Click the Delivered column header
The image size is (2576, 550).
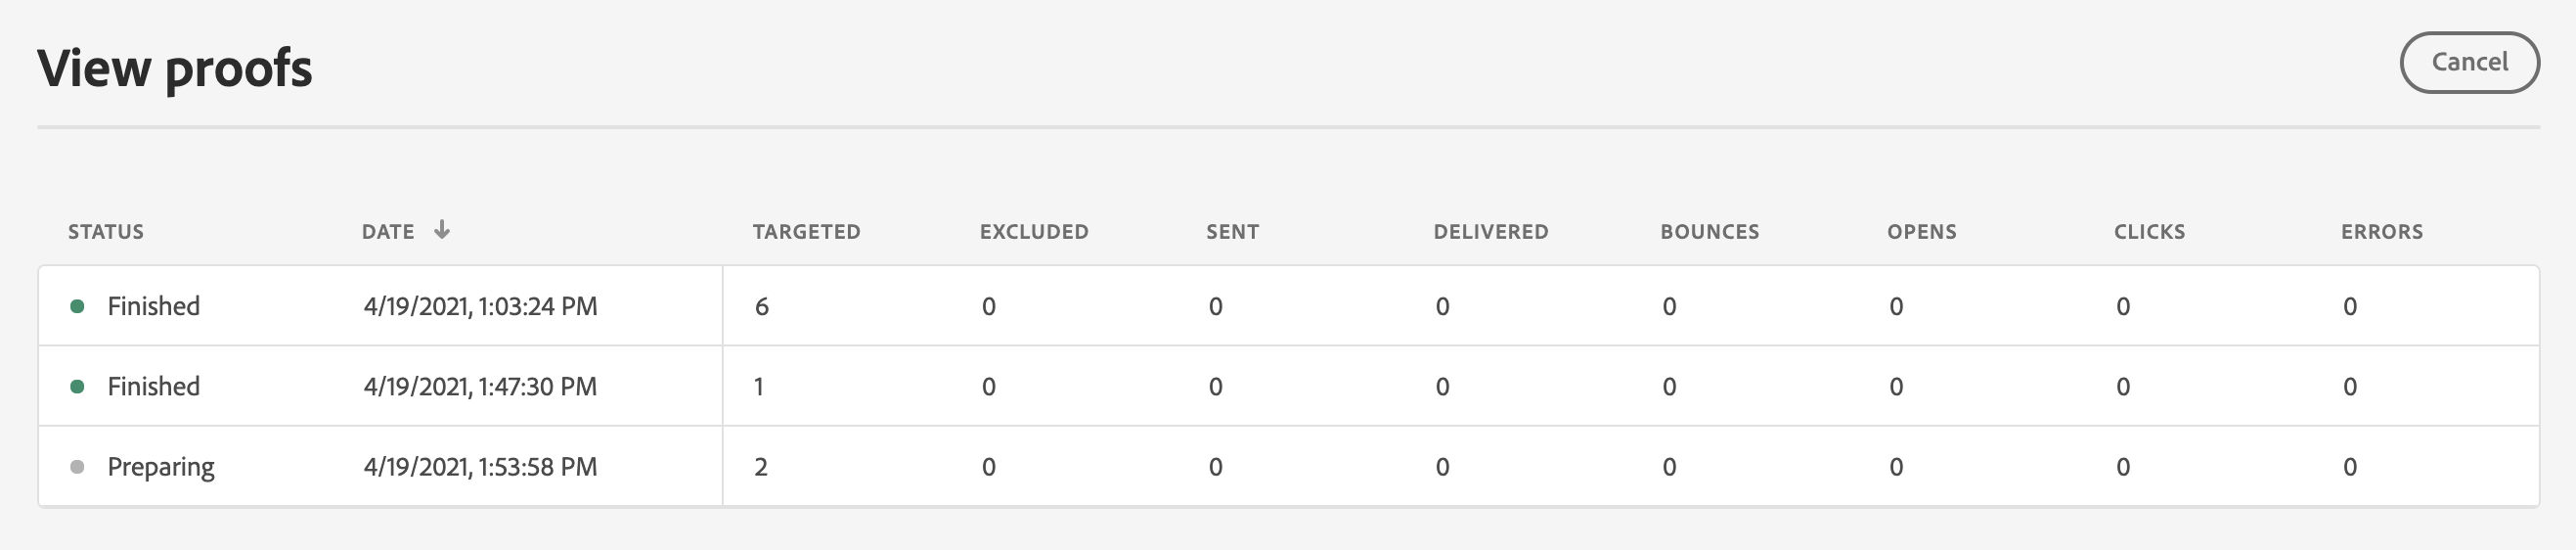[1490, 232]
